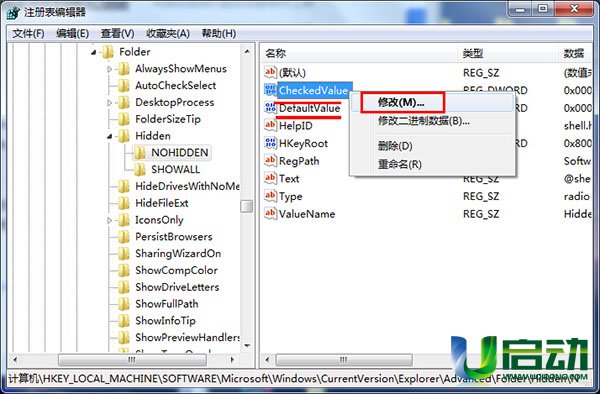Click the SHOWALL folder icon
Image resolution: width=600 pixels, height=394 pixels.
point(139,169)
